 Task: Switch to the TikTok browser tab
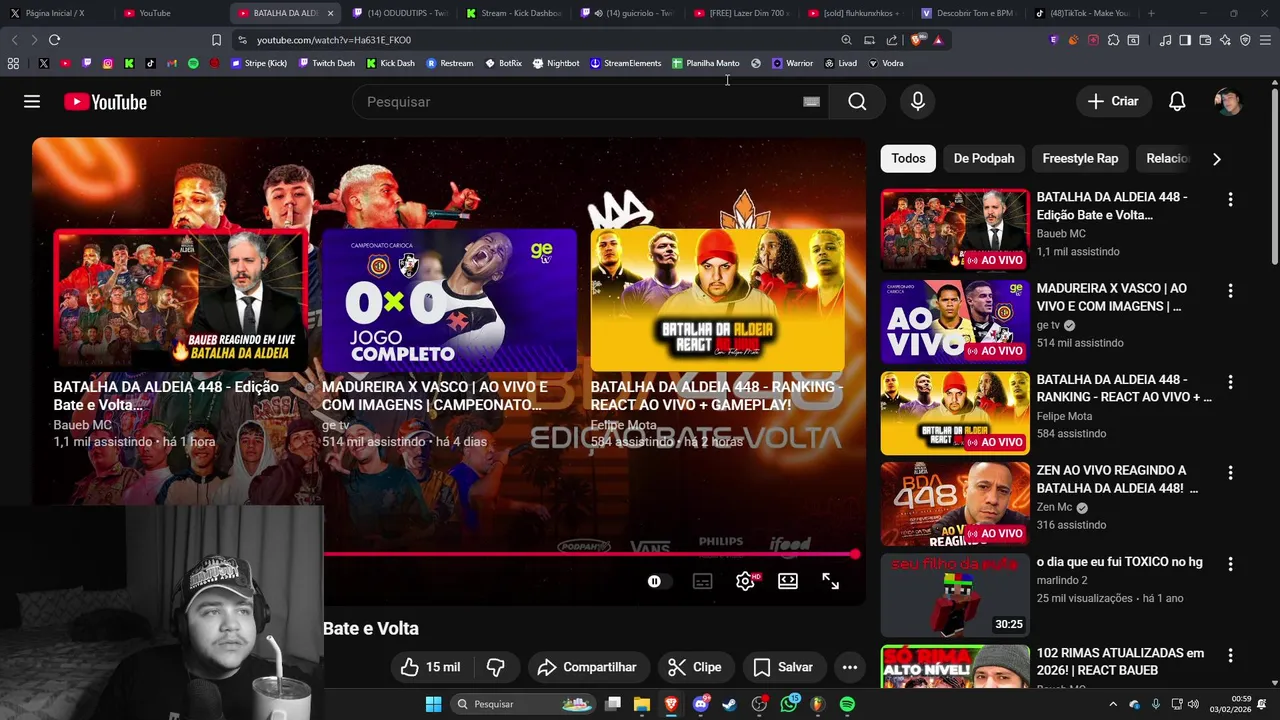pos(1082,13)
